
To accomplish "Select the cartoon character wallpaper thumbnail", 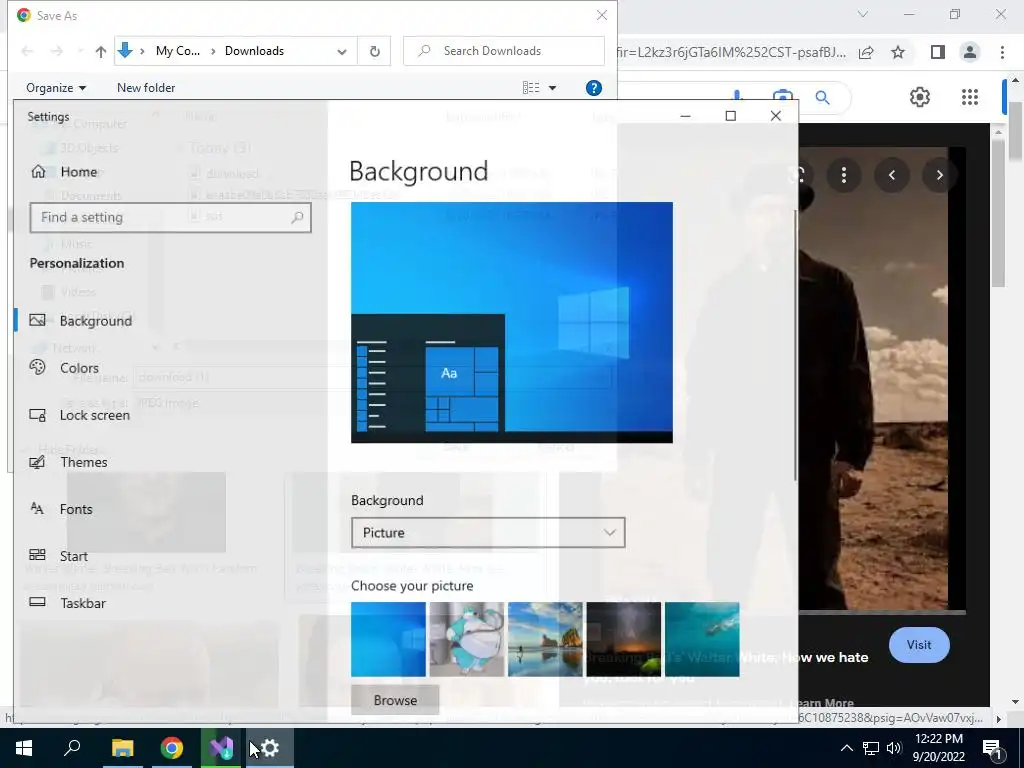I will click(467, 639).
